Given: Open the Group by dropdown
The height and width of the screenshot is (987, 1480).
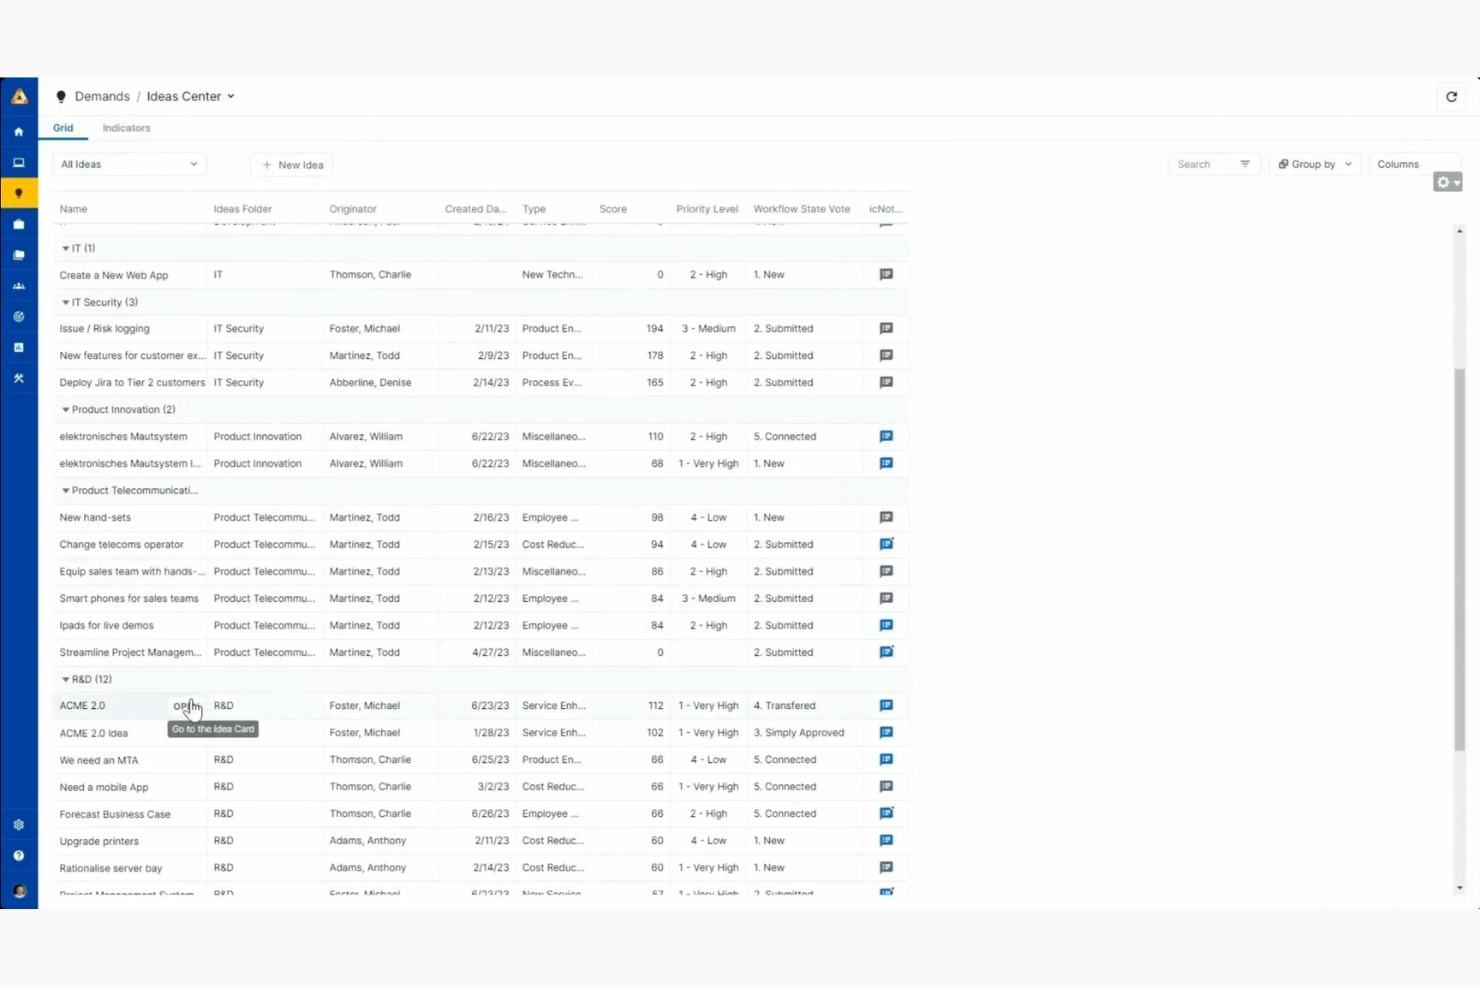Looking at the screenshot, I should click(1313, 163).
